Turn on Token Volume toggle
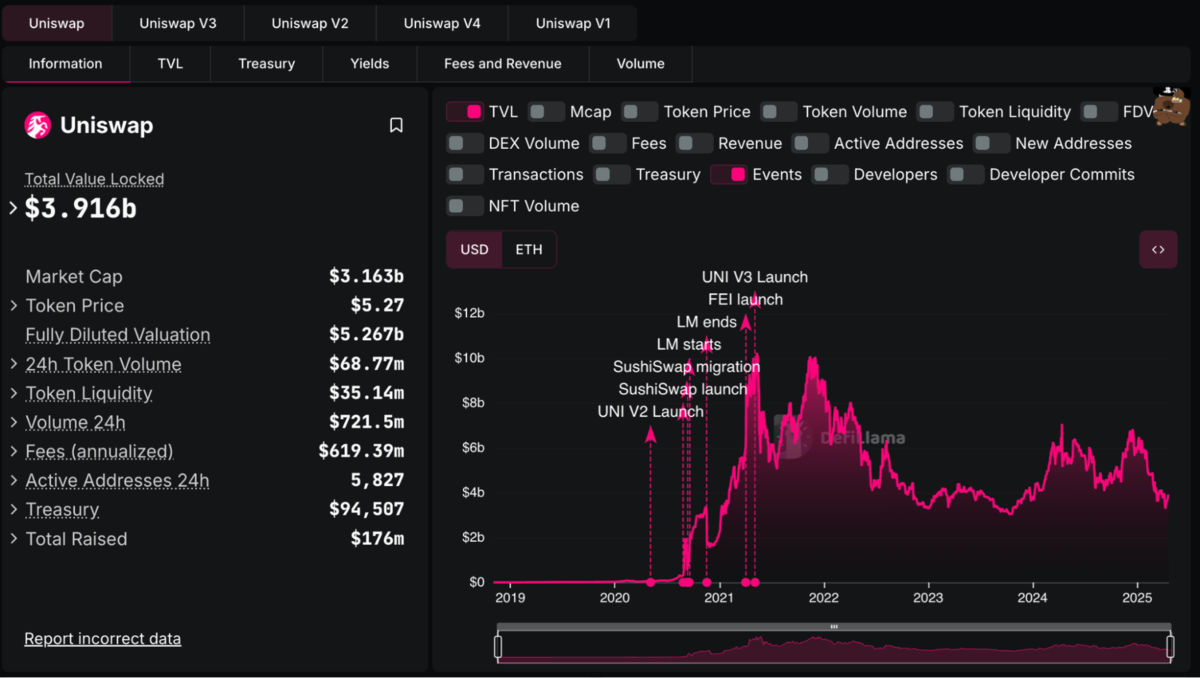The height and width of the screenshot is (678, 1200). point(779,112)
